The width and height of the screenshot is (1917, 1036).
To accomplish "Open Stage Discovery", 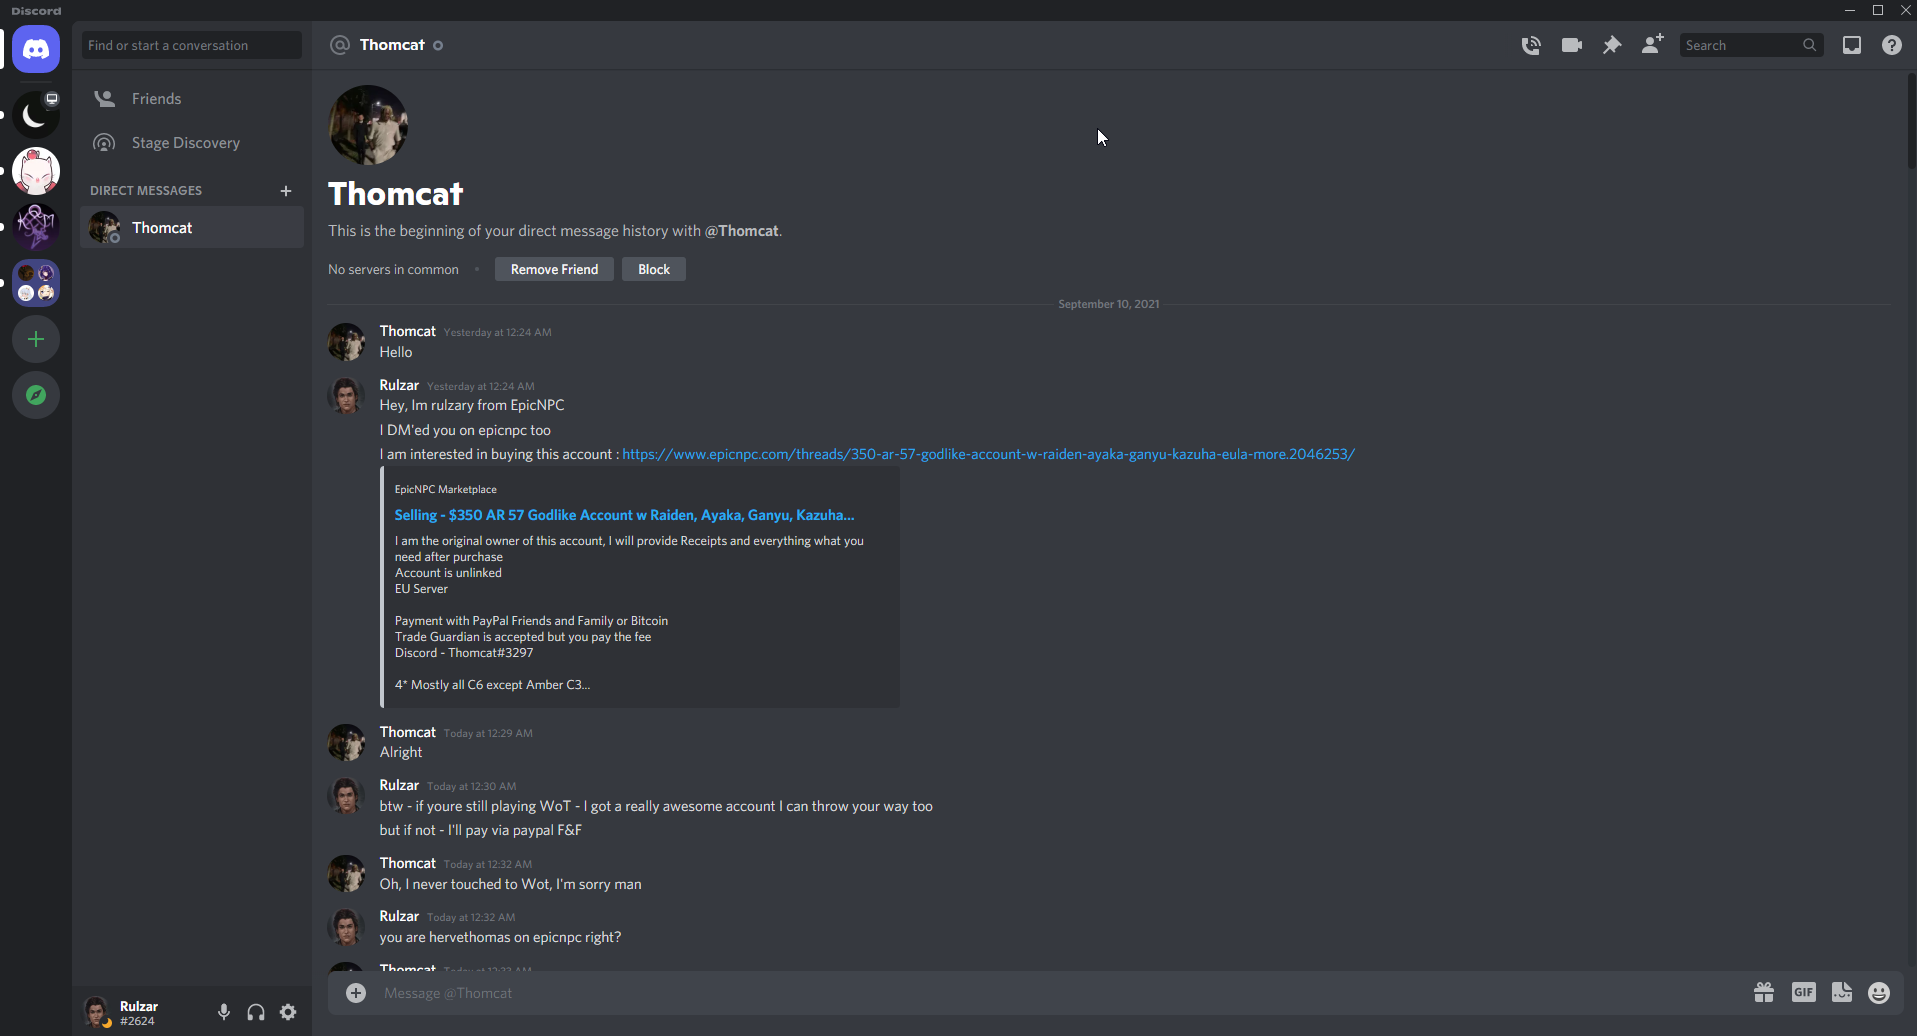I will pos(192,143).
